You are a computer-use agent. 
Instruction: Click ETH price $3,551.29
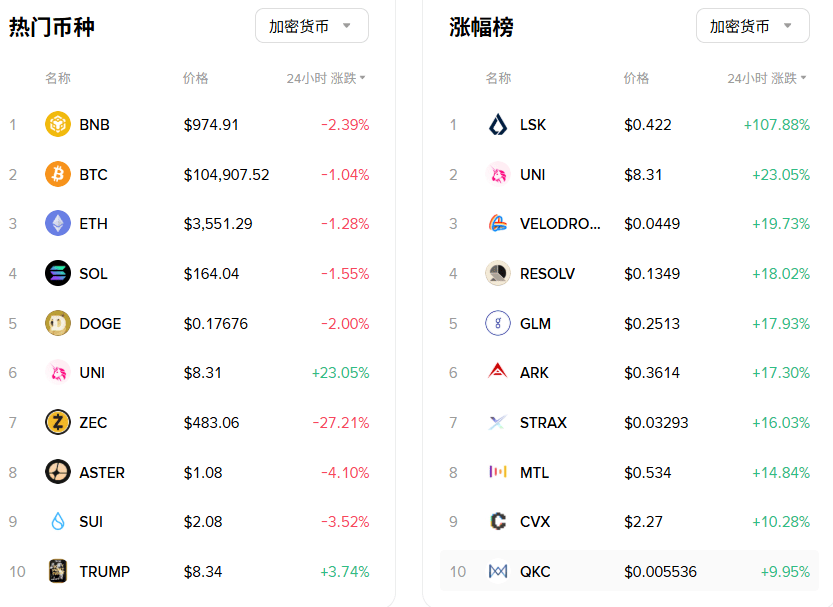[218, 224]
